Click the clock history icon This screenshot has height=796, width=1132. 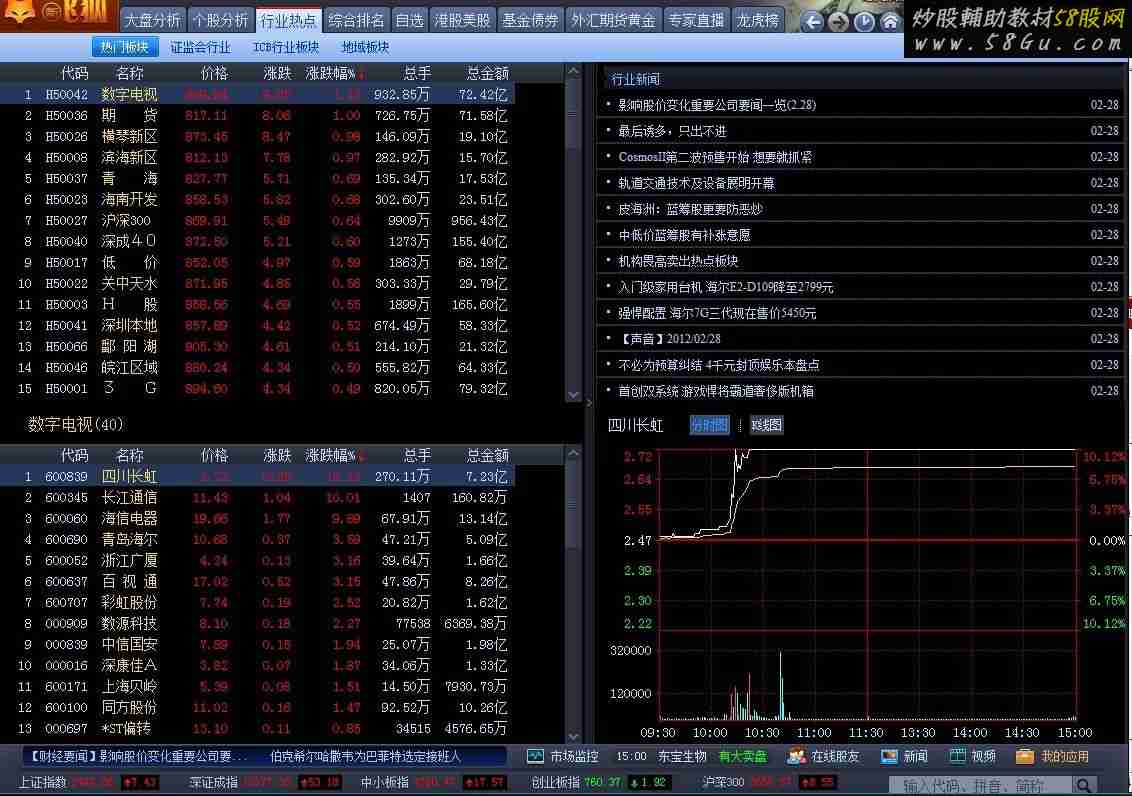pyautogui.click(x=863, y=21)
